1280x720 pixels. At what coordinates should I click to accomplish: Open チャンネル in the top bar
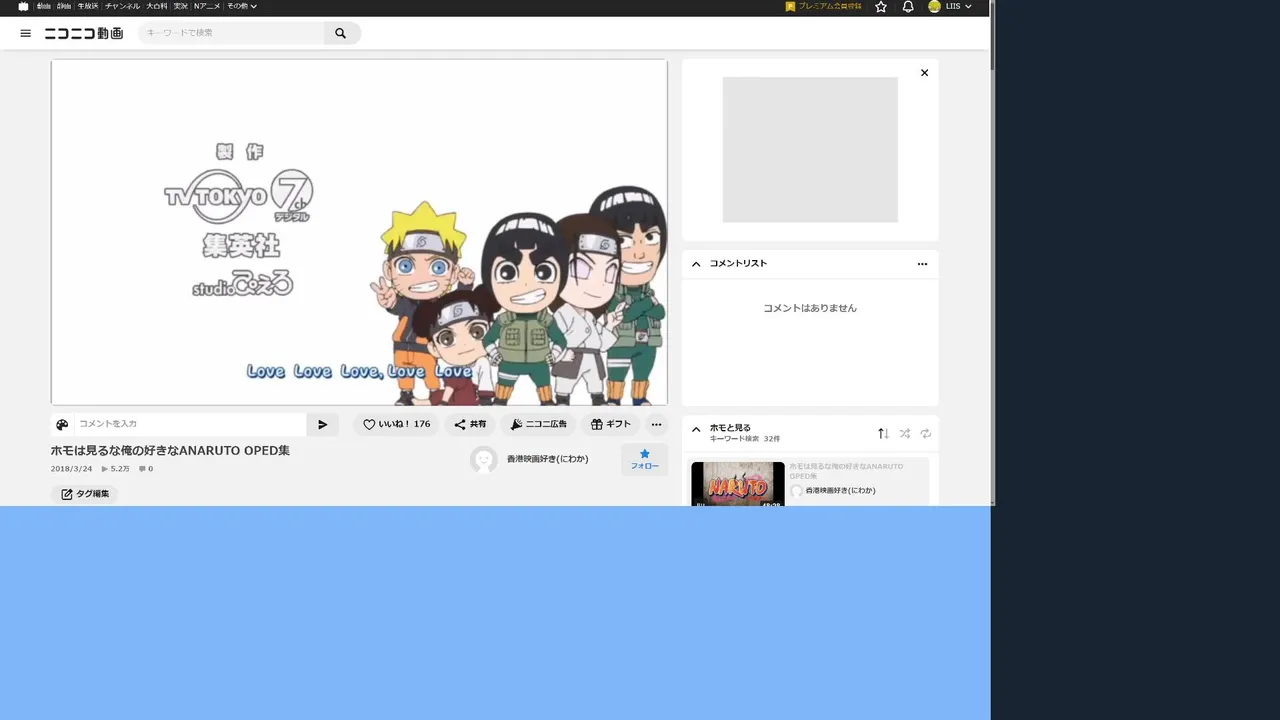click(123, 6)
